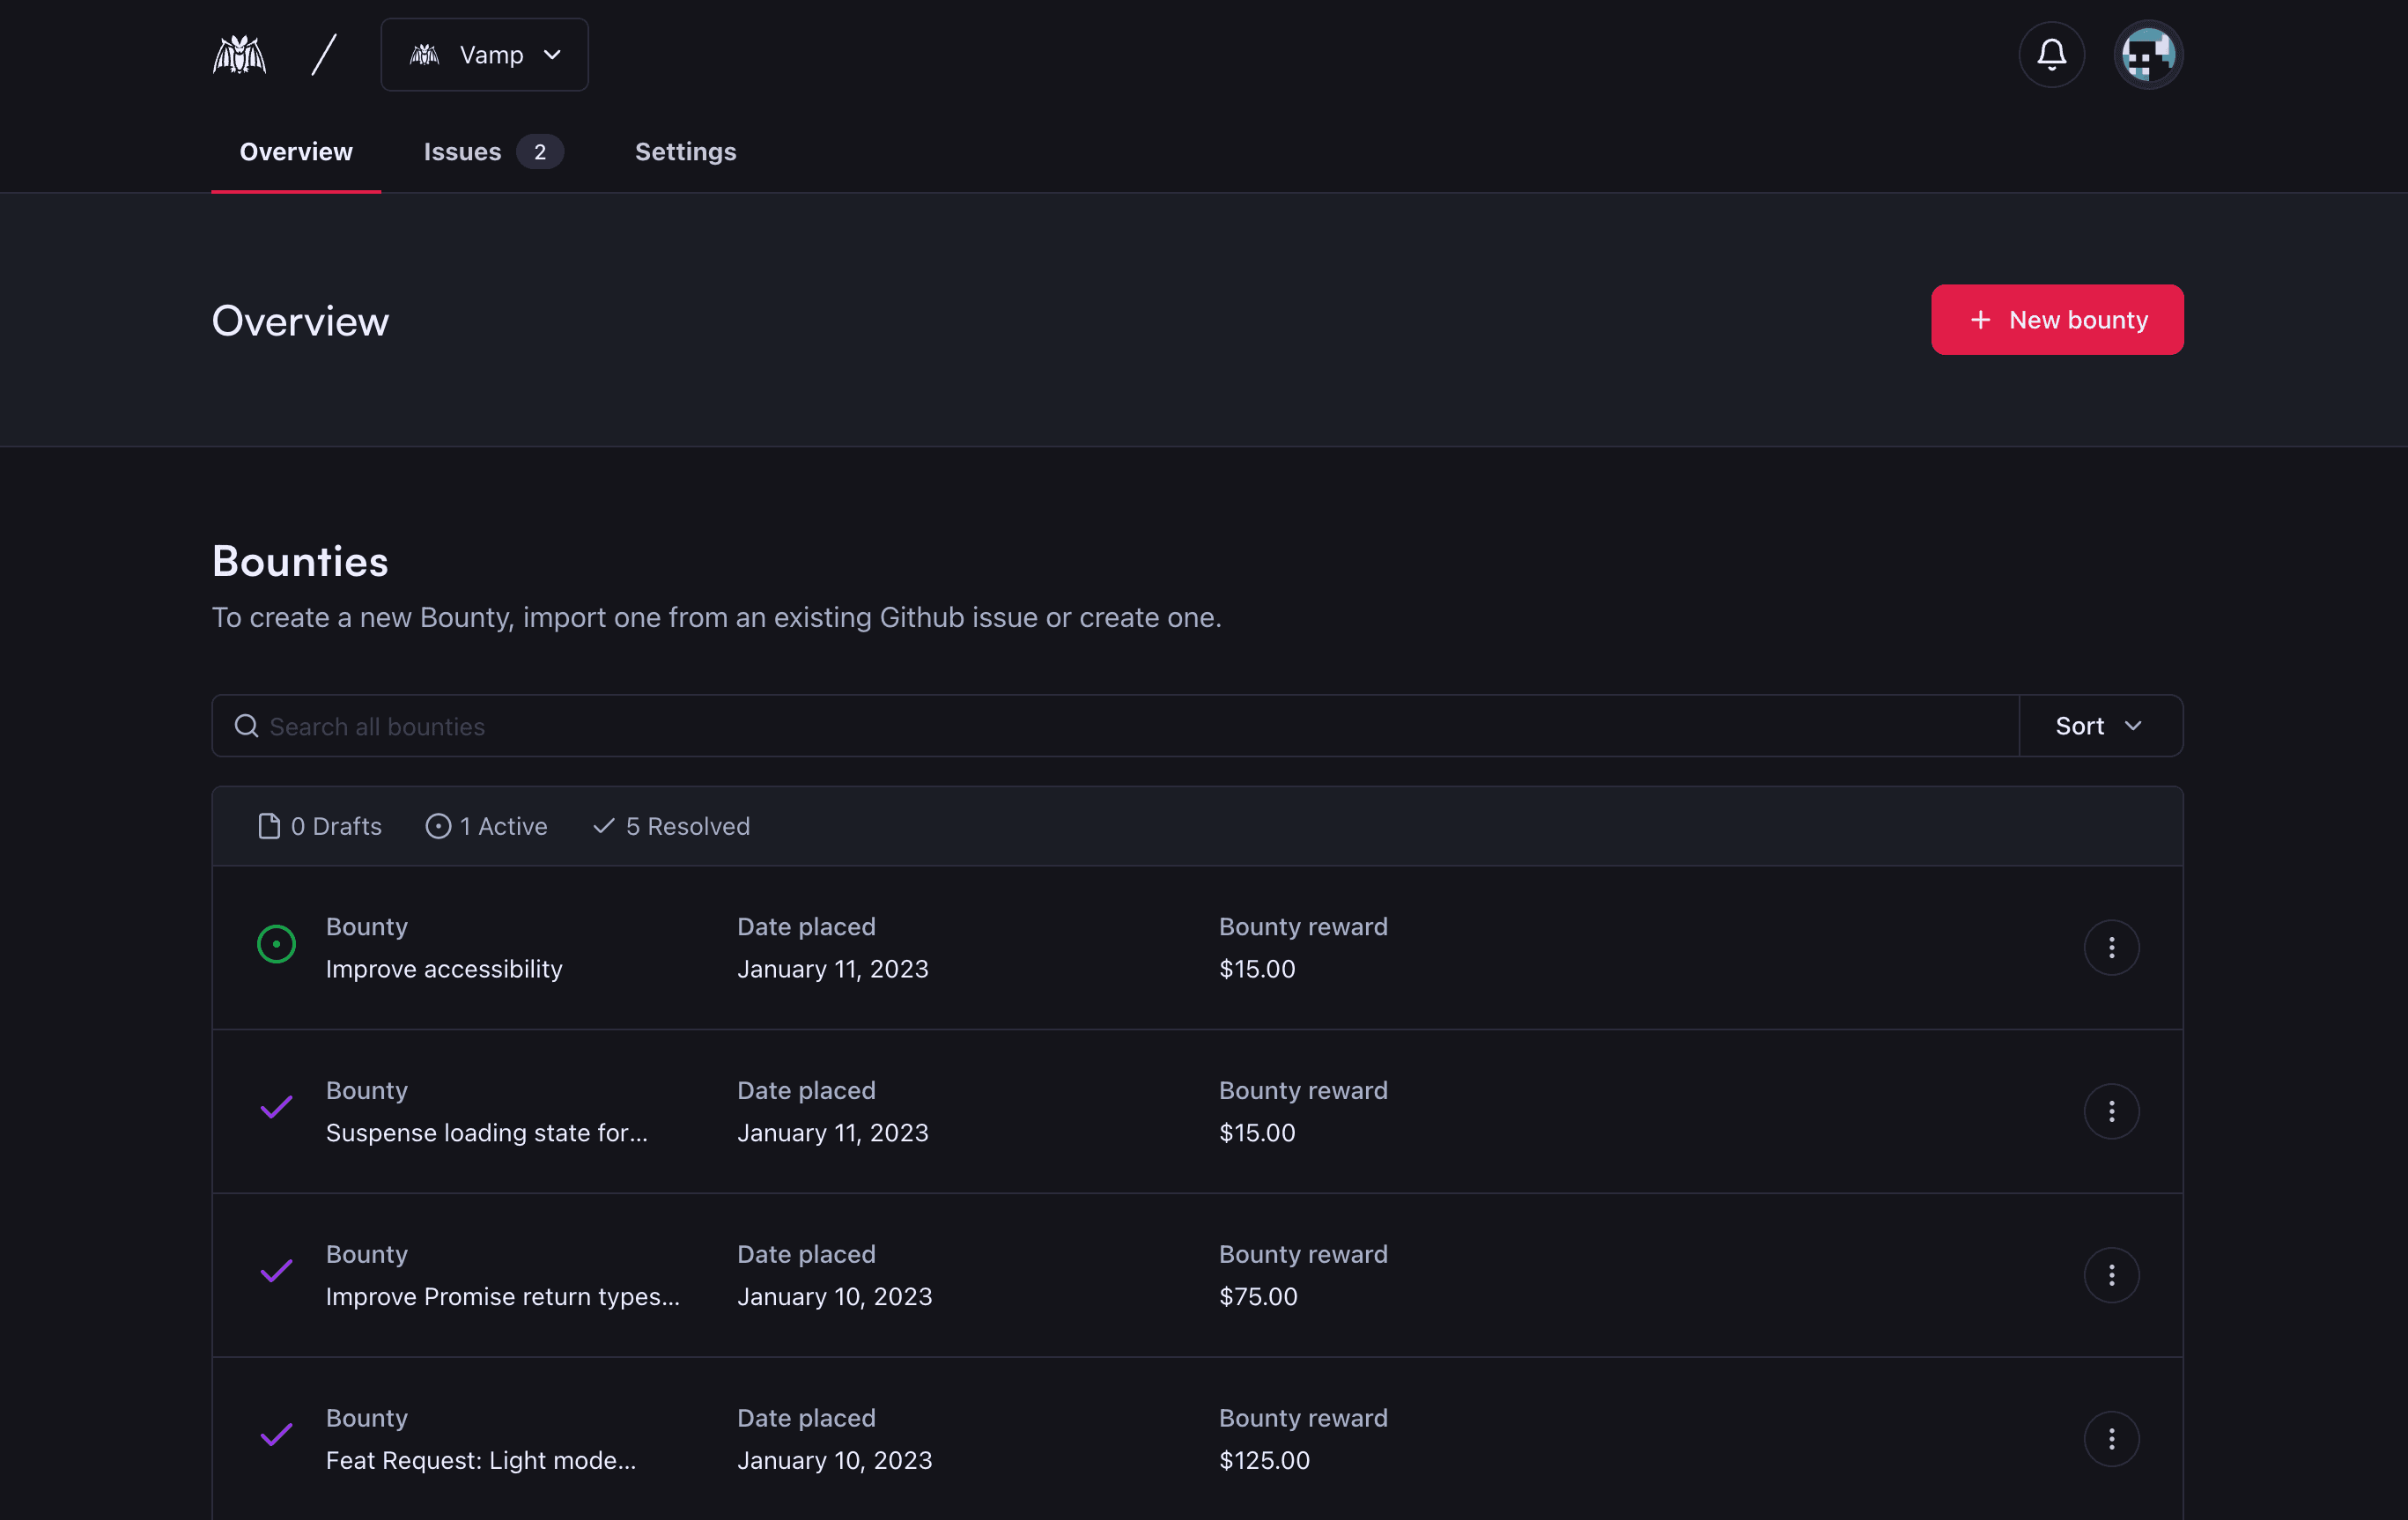This screenshot has height=1520, width=2408.
Task: Click the three-dot menu on Improve Promise bounty
Action: 2112,1275
